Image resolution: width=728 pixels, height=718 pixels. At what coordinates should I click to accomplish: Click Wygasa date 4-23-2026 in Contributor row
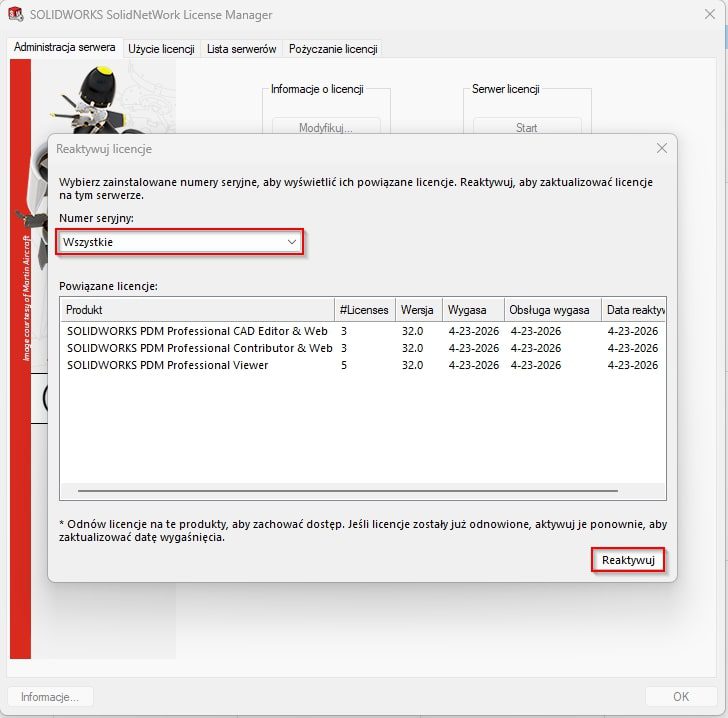tap(474, 348)
